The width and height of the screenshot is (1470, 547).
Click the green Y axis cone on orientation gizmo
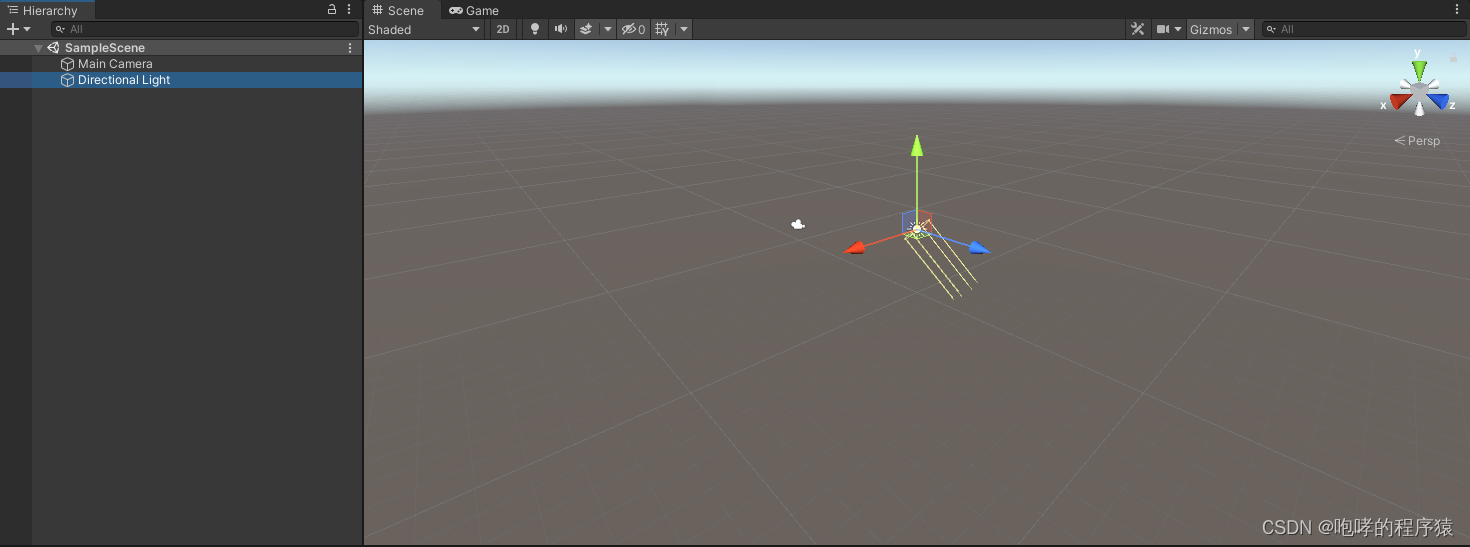1419,69
